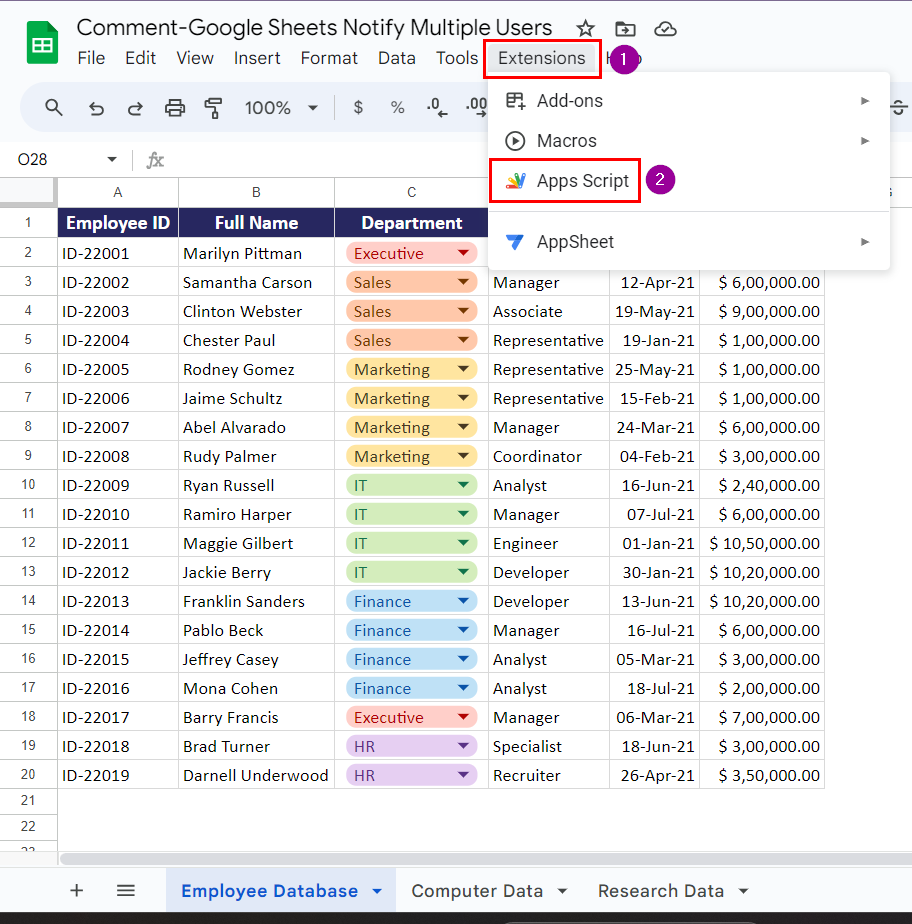Click the Recruiter cell
This screenshot has width=912, height=924.
click(x=548, y=776)
